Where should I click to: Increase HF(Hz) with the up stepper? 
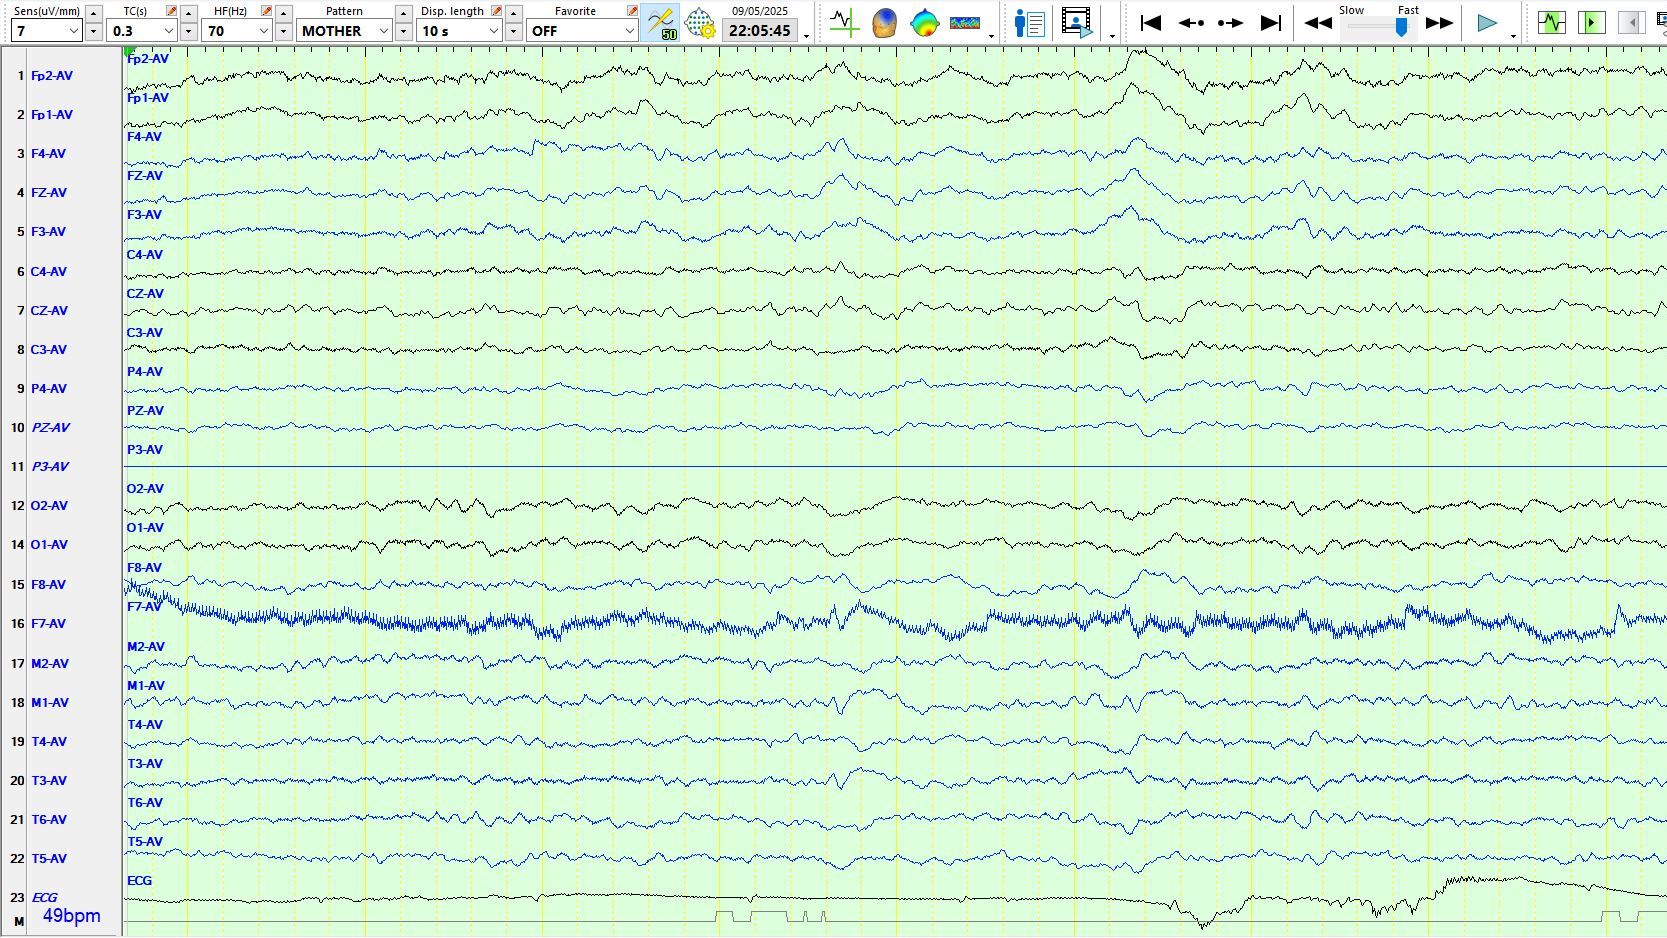[x=284, y=13]
